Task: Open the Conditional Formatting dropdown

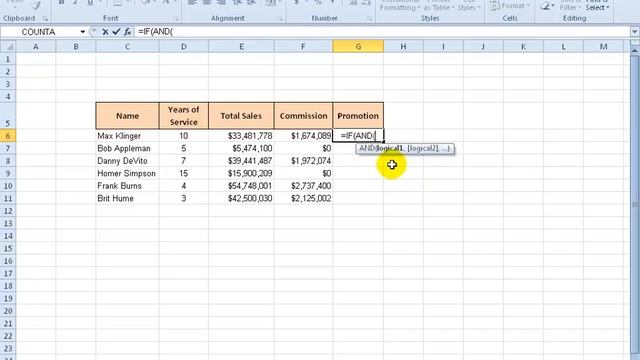Action: pos(399,6)
